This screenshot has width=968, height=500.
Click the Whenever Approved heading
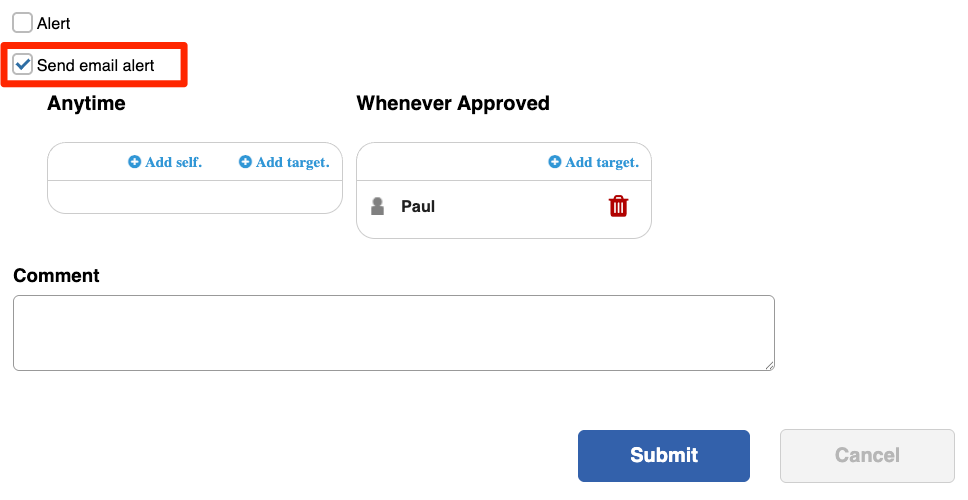(453, 103)
